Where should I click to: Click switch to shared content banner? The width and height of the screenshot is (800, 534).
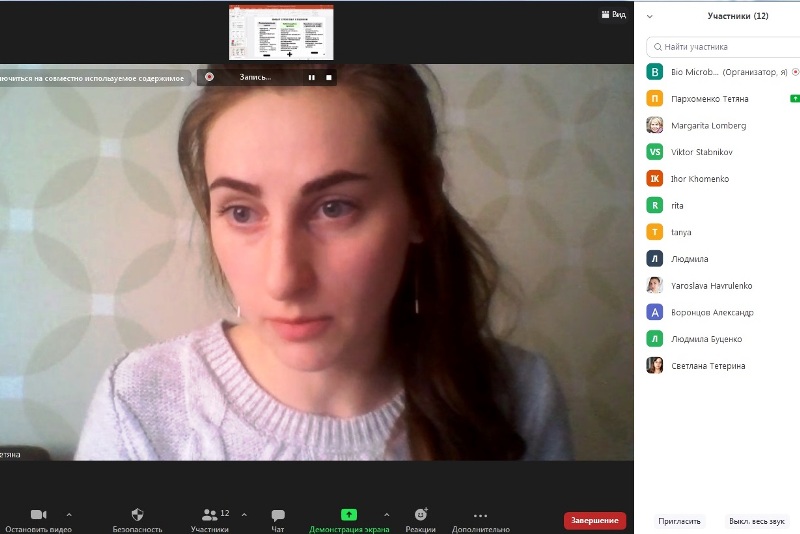click(94, 78)
